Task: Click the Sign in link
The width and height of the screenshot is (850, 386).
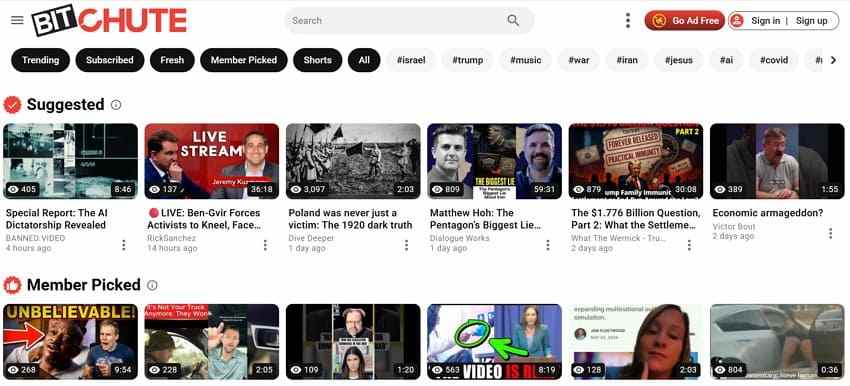Action: [765, 21]
